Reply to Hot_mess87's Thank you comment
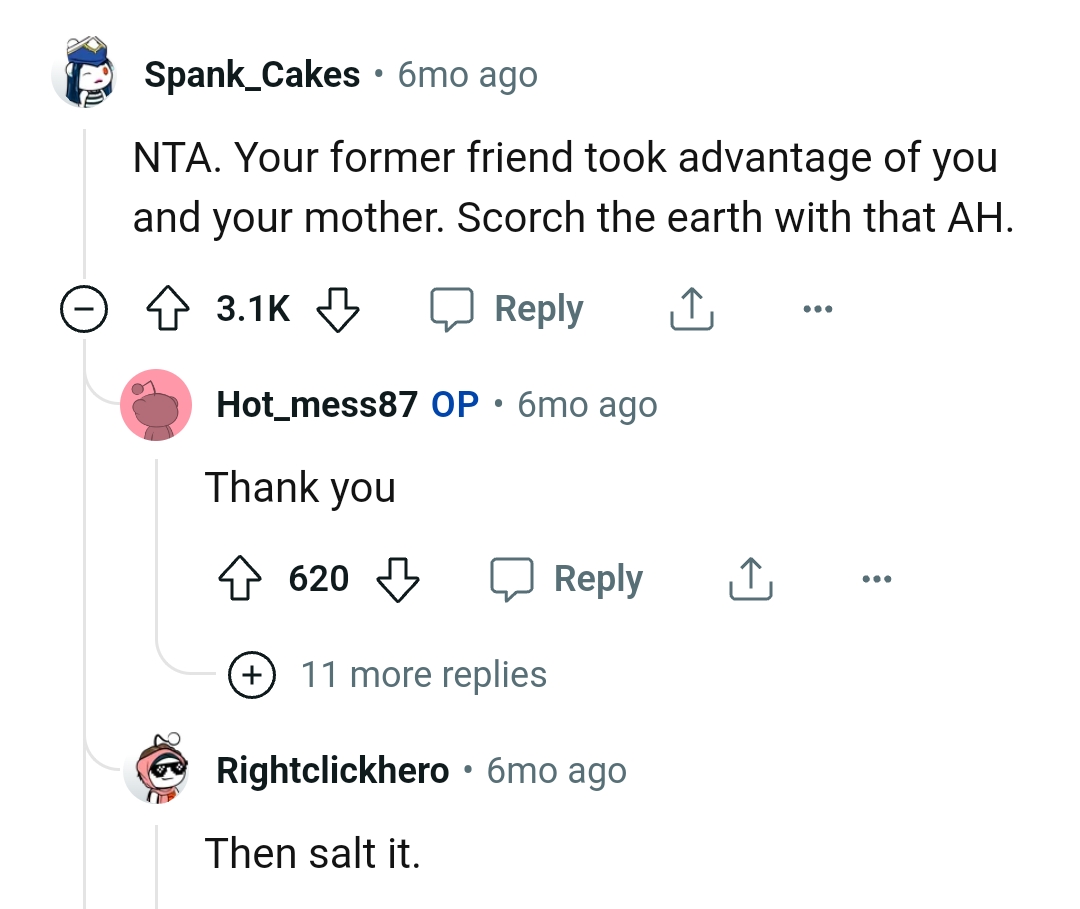This screenshot has width=1080, height=909. coord(567,579)
